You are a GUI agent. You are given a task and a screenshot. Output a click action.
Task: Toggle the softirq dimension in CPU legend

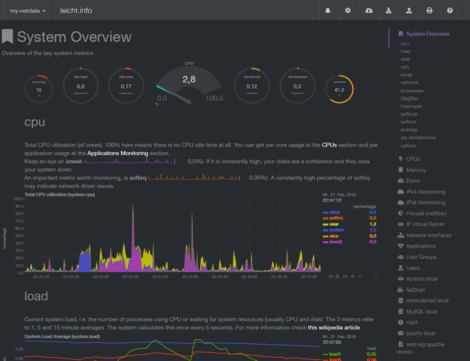tap(333, 218)
